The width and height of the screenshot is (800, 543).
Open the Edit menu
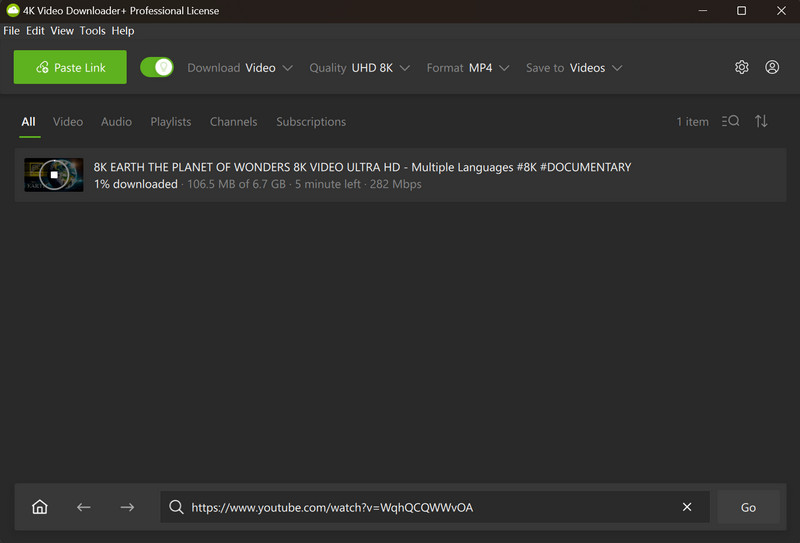point(35,31)
